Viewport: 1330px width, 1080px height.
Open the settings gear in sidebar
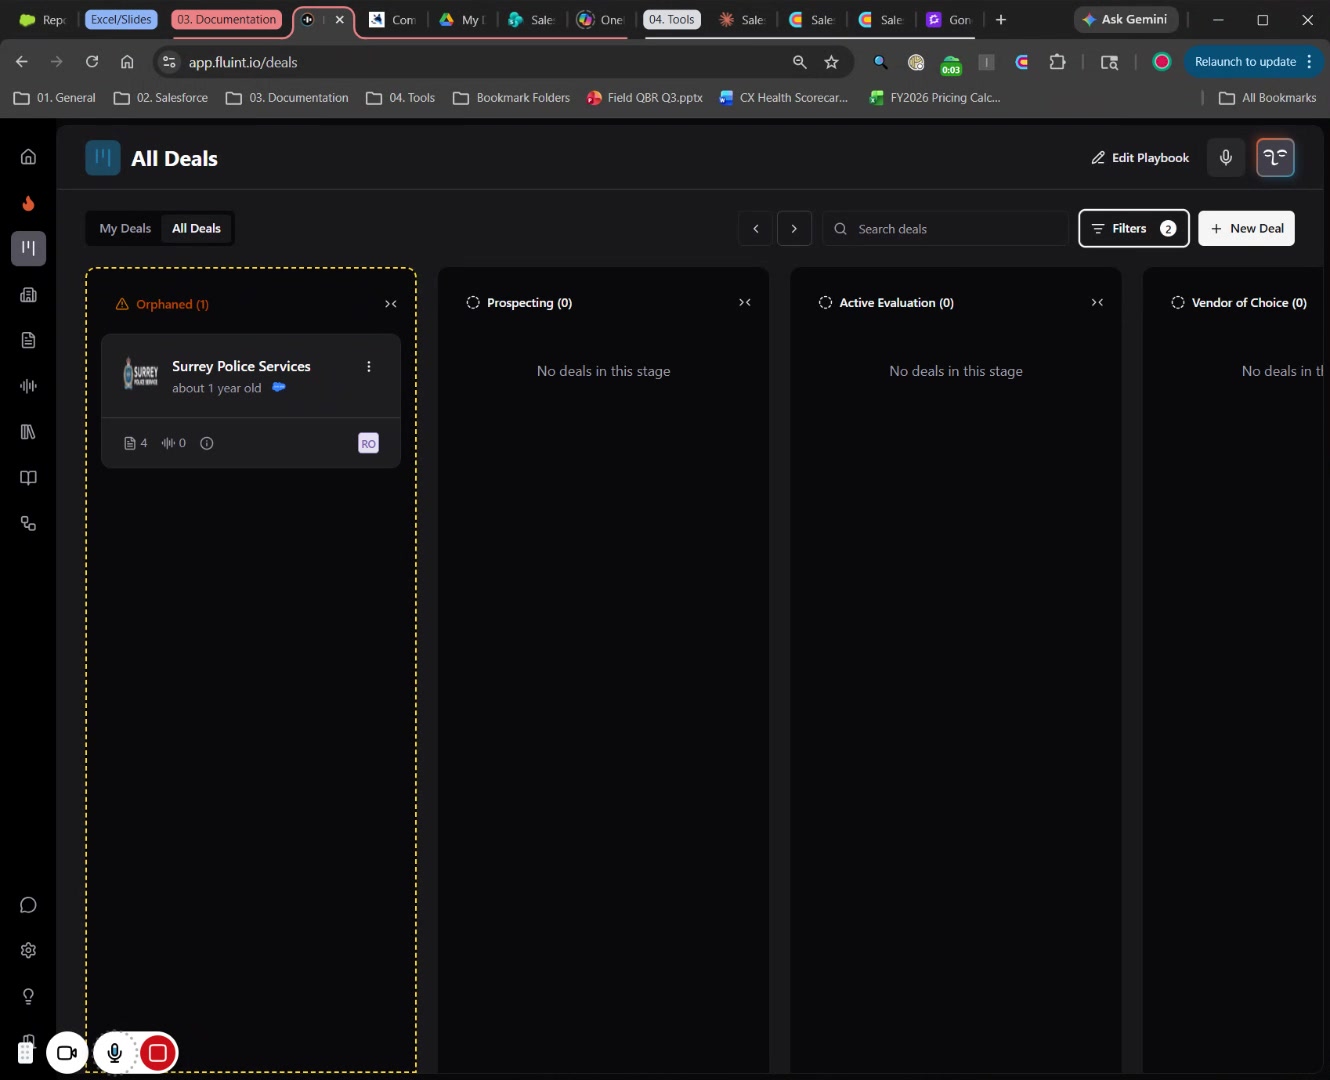(28, 950)
